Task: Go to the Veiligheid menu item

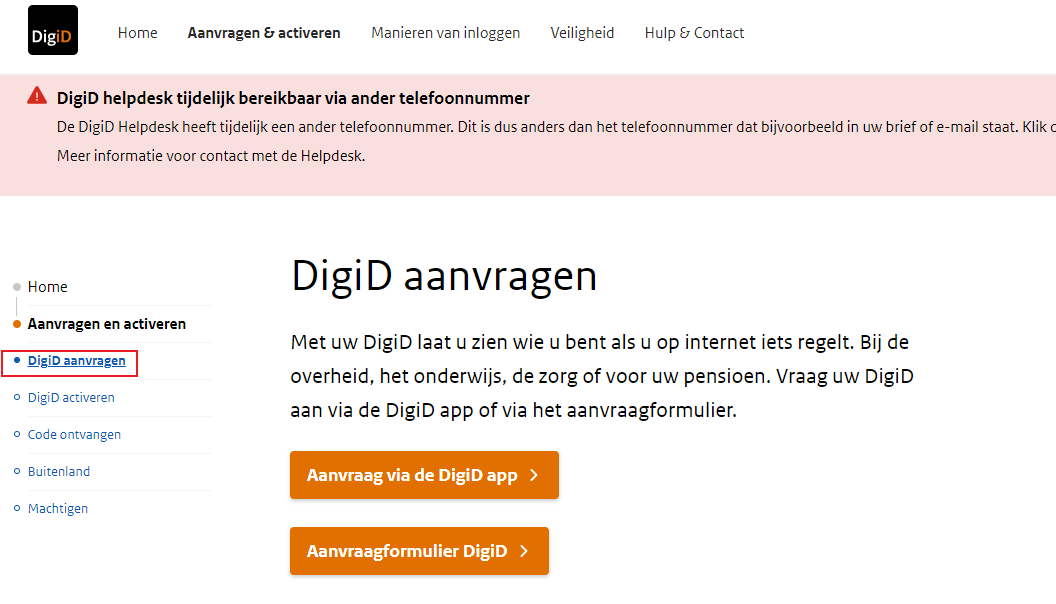Action: (582, 33)
